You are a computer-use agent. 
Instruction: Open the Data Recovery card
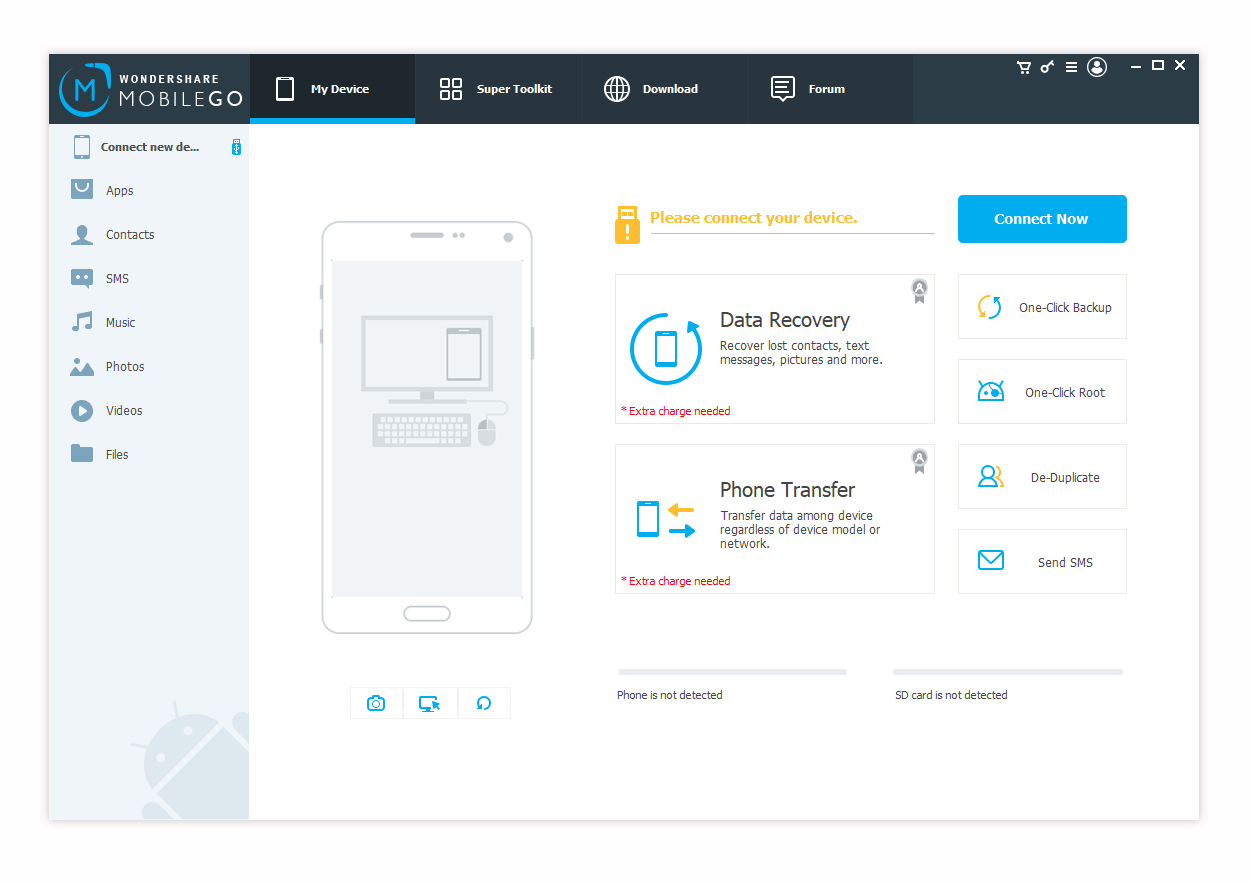[775, 349]
